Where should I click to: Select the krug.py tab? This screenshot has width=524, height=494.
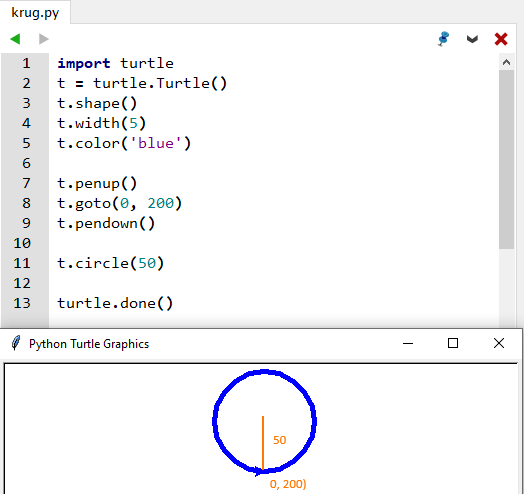click(x=35, y=12)
